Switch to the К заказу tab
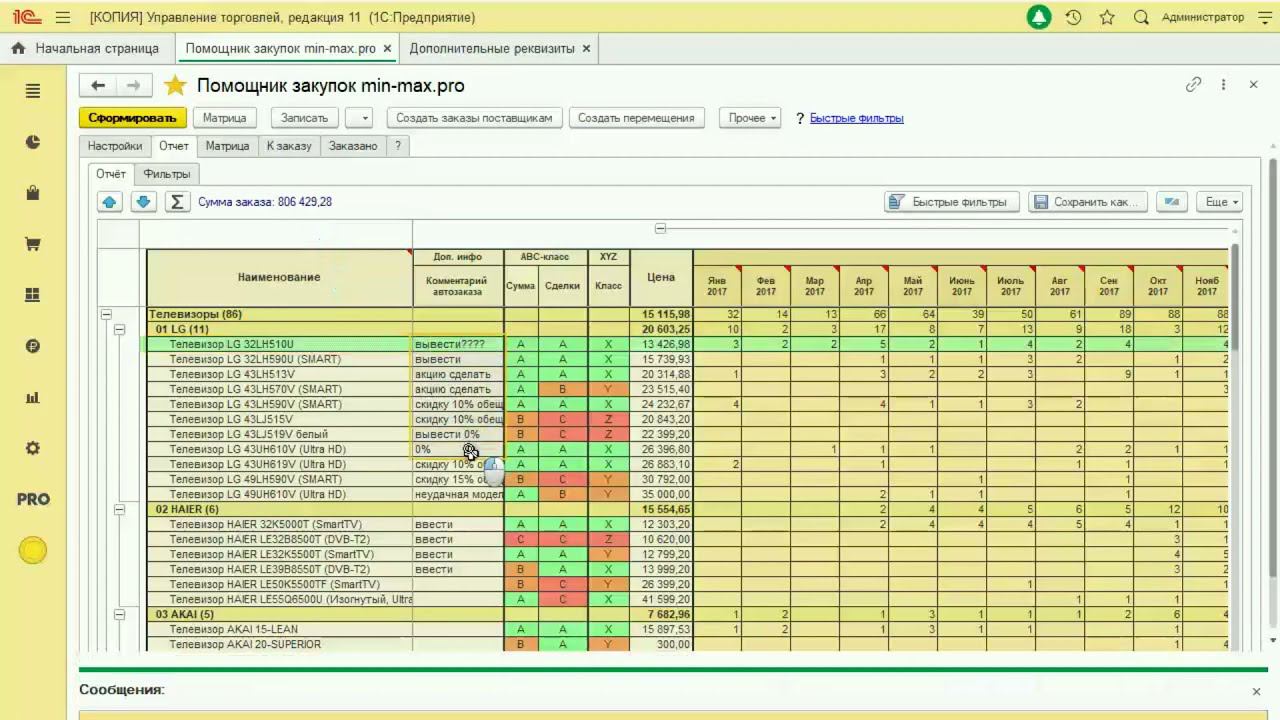1280x720 pixels. pos(289,146)
